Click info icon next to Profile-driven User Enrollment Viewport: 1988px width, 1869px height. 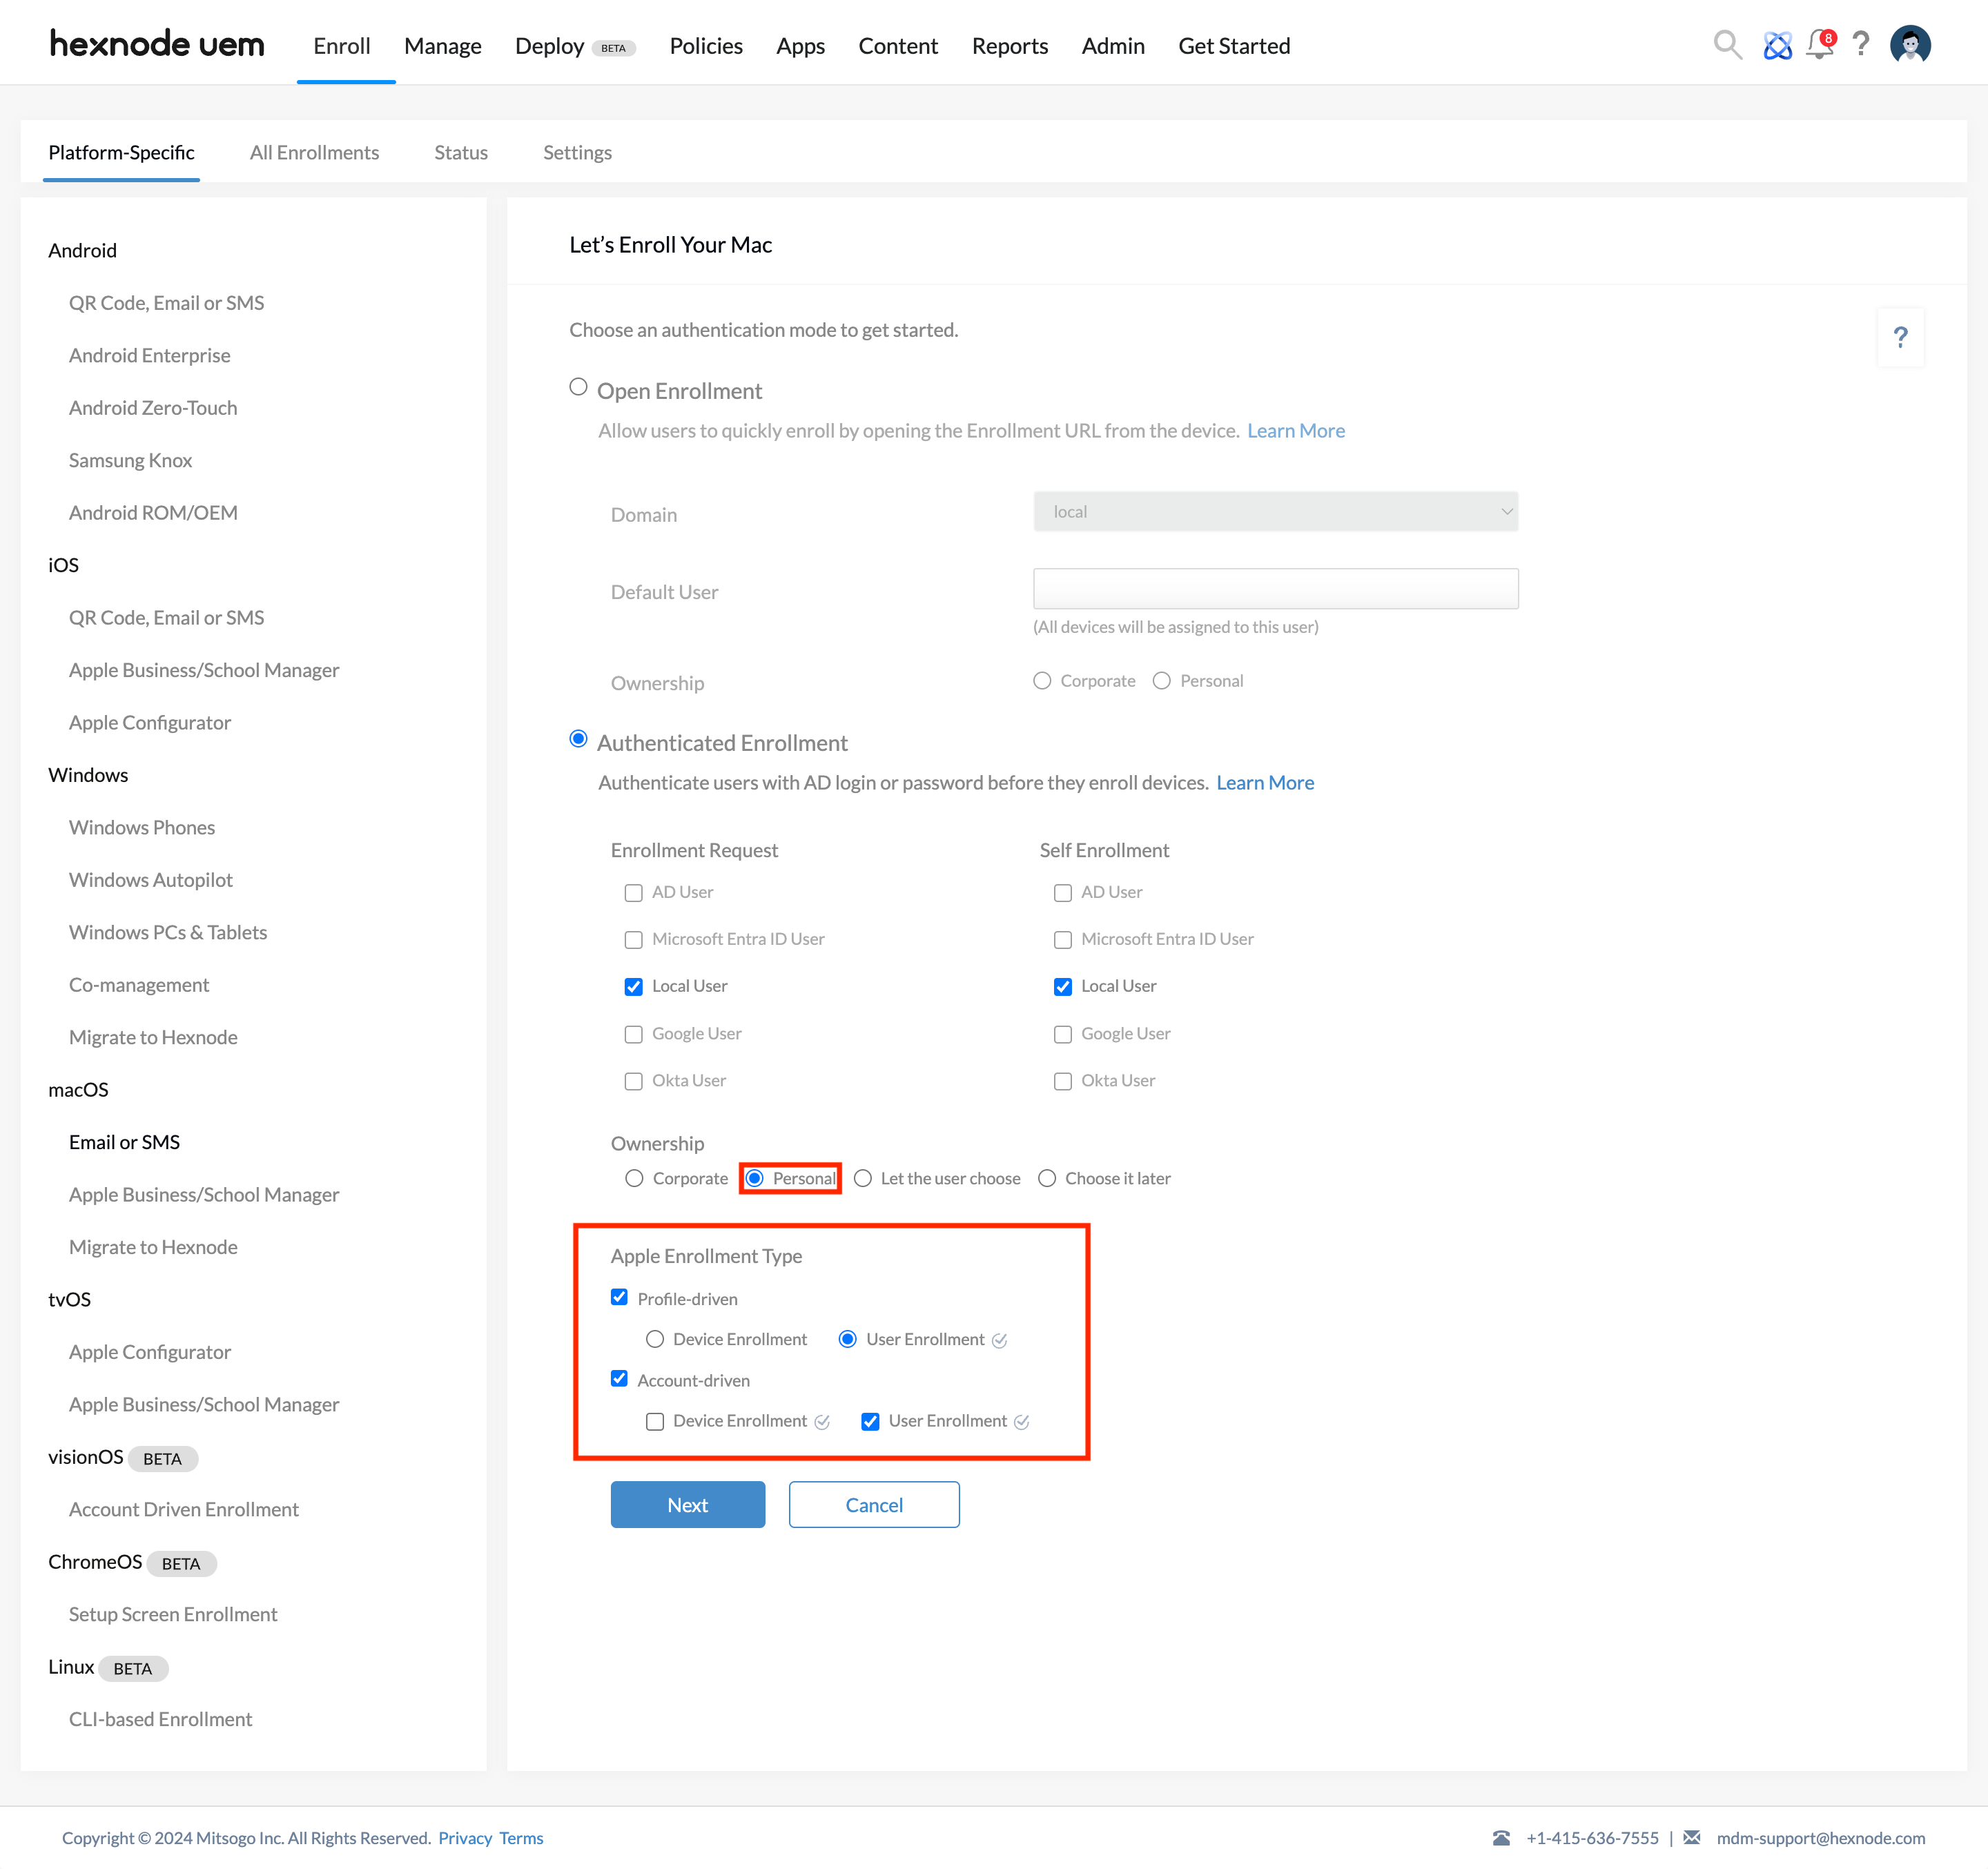click(999, 1340)
